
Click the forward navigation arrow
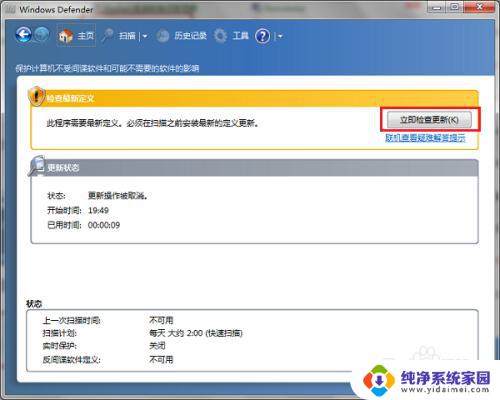(x=42, y=35)
